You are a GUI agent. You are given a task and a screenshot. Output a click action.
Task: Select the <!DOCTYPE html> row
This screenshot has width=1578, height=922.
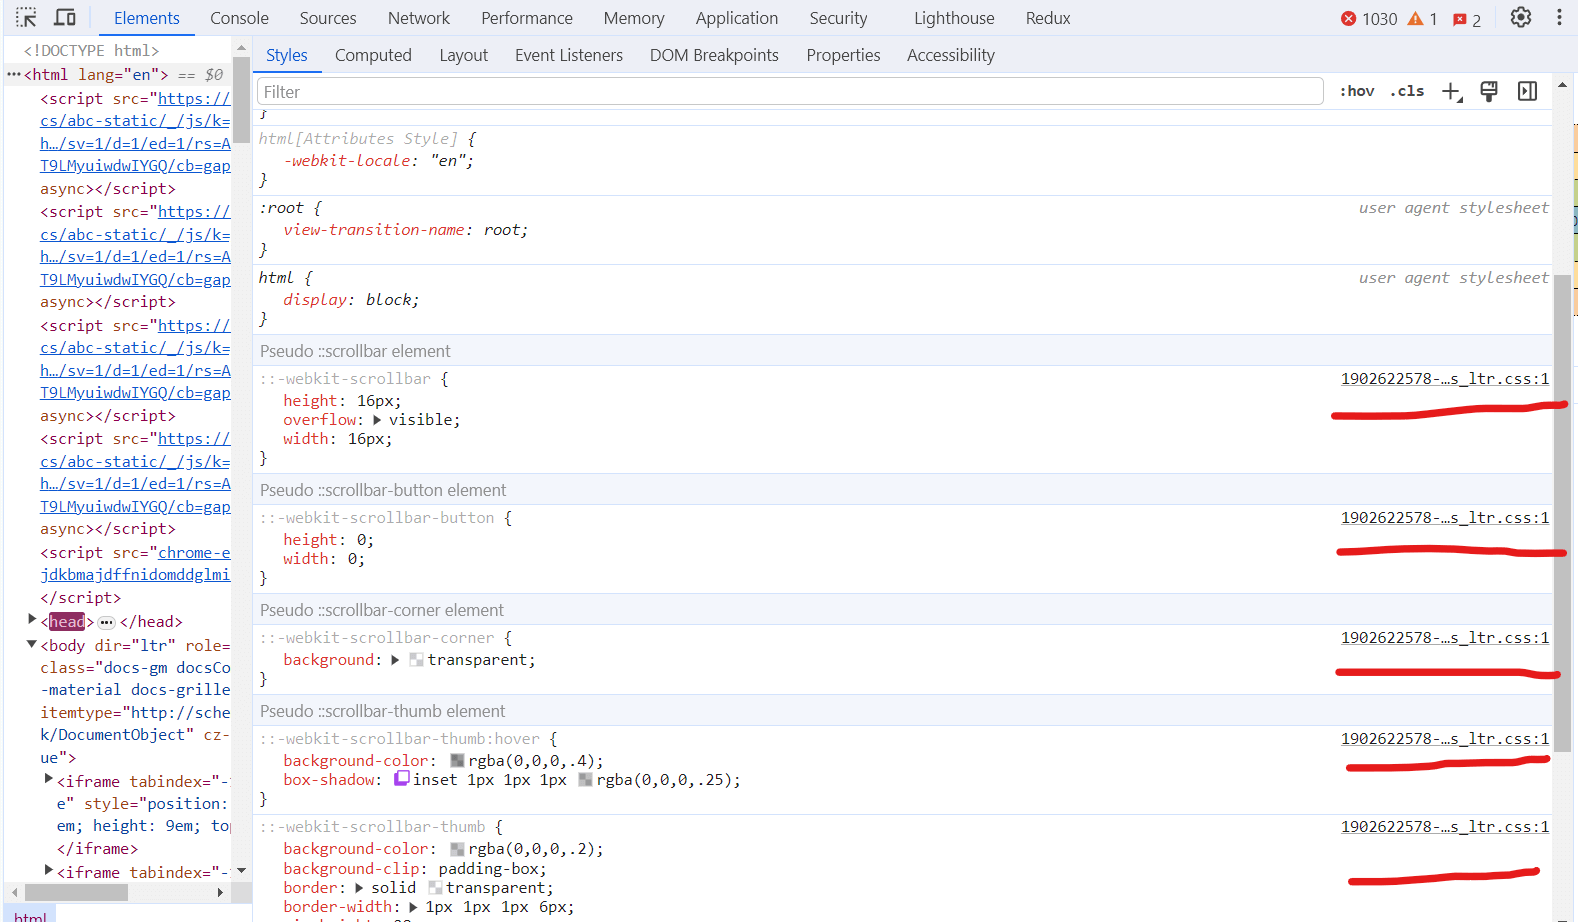91,50
